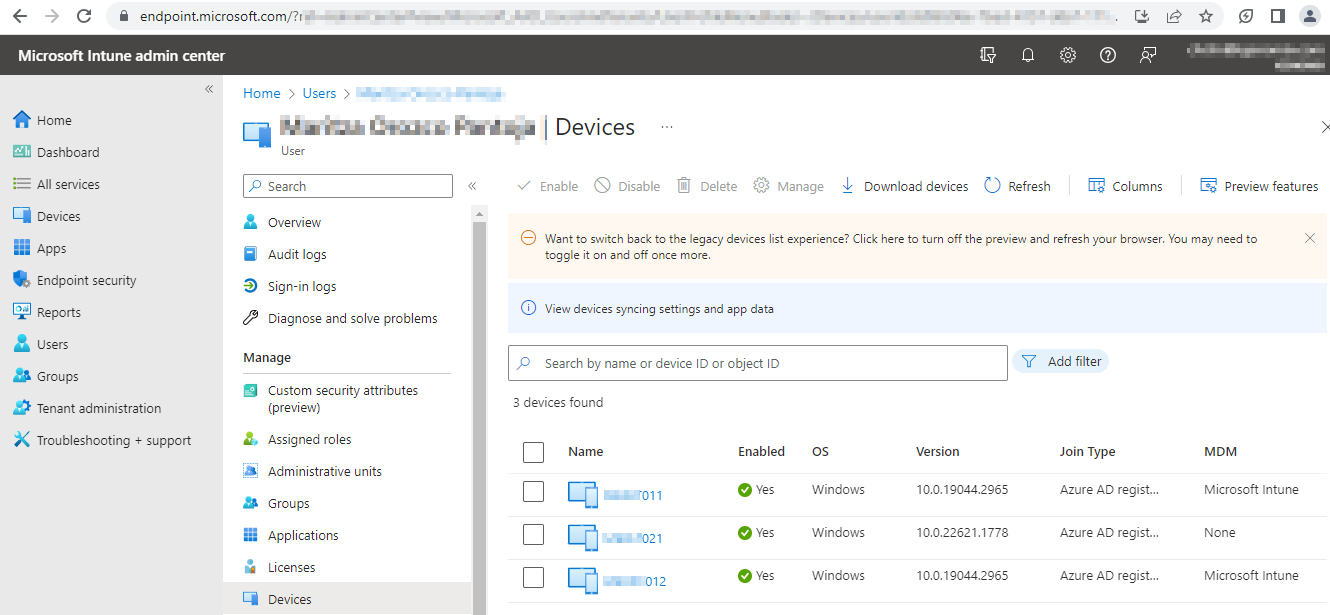Share this page from the address bar
Viewport: 1330px width, 615px height.
tap(1174, 16)
